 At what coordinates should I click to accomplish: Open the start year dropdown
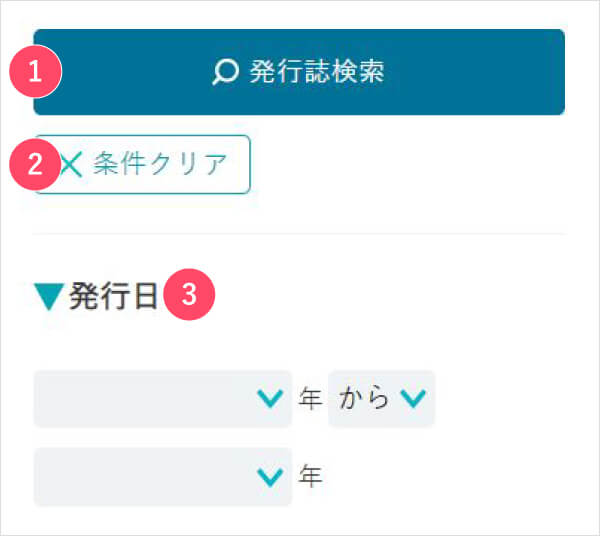[x=163, y=399]
